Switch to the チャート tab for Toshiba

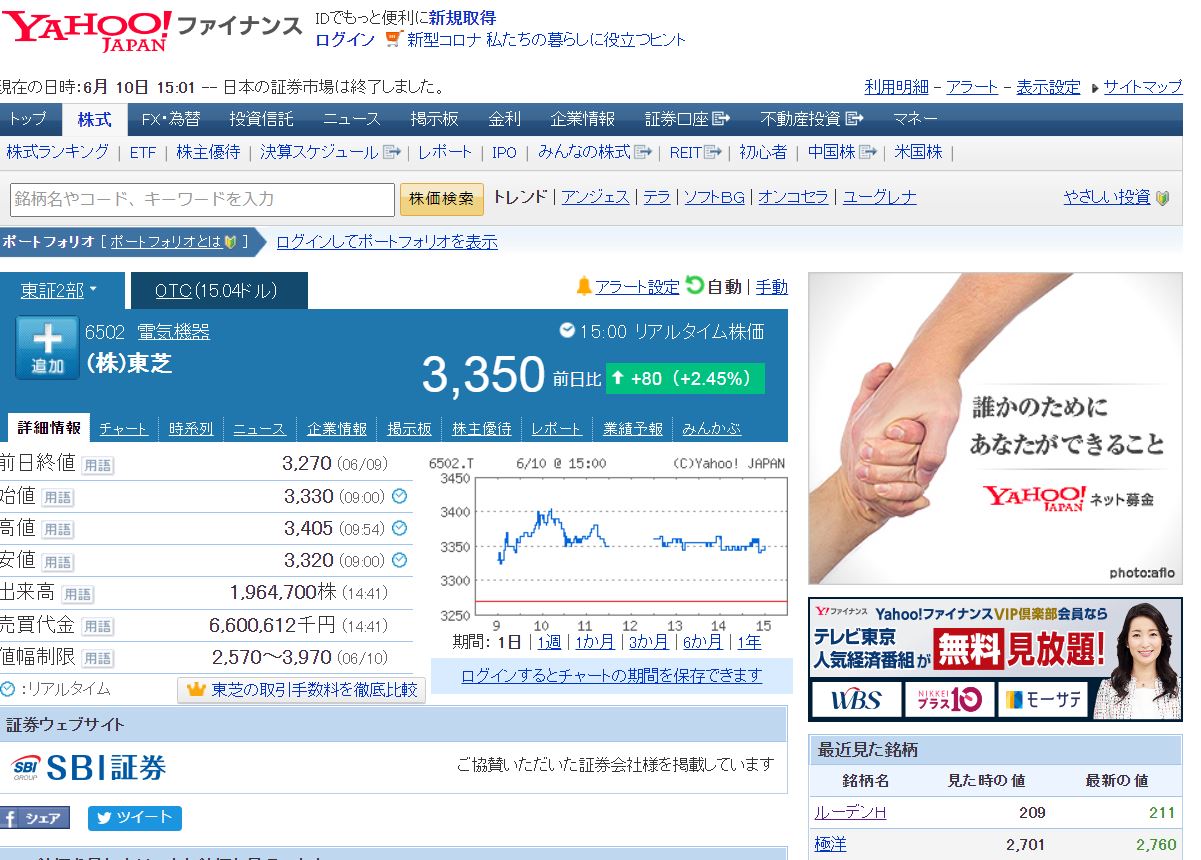(123, 427)
